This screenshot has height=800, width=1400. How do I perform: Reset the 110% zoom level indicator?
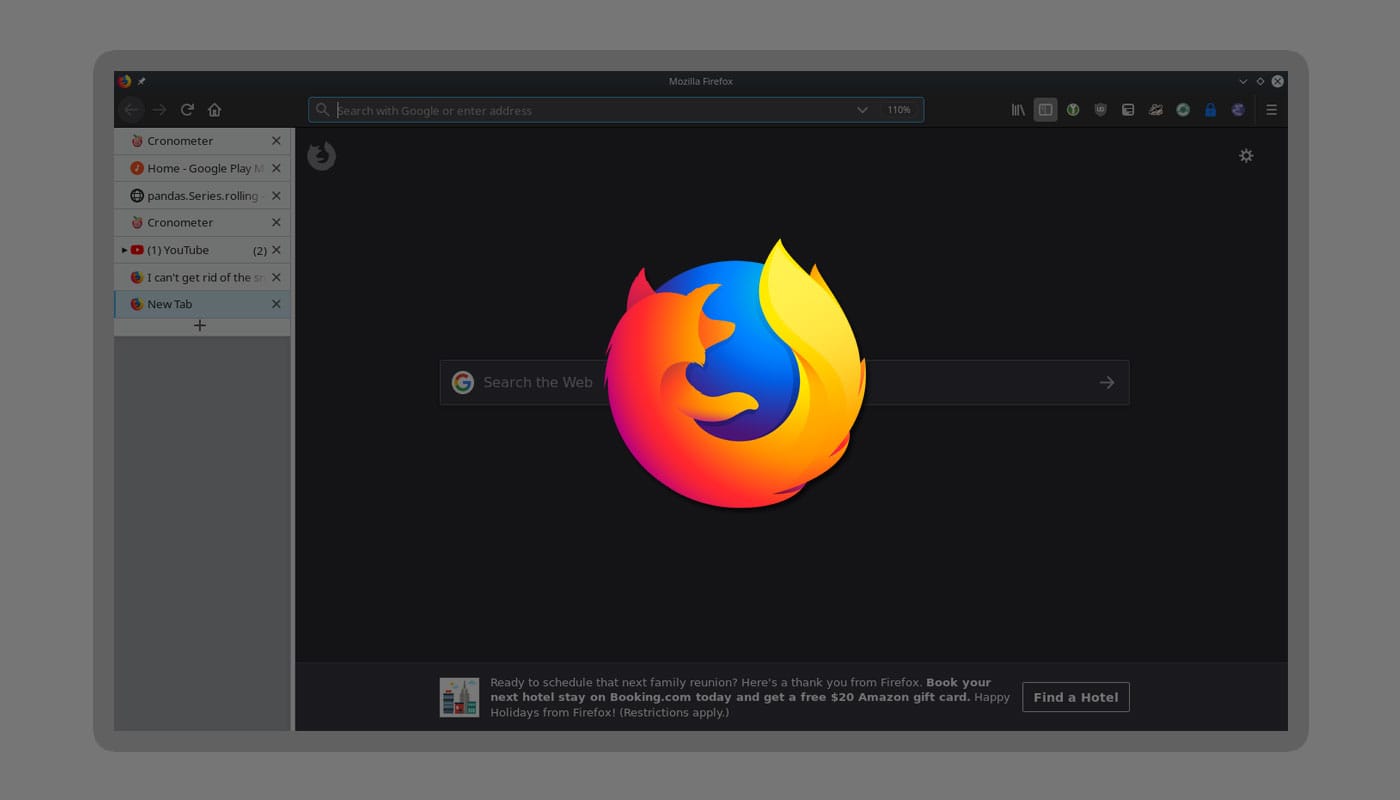click(x=899, y=110)
